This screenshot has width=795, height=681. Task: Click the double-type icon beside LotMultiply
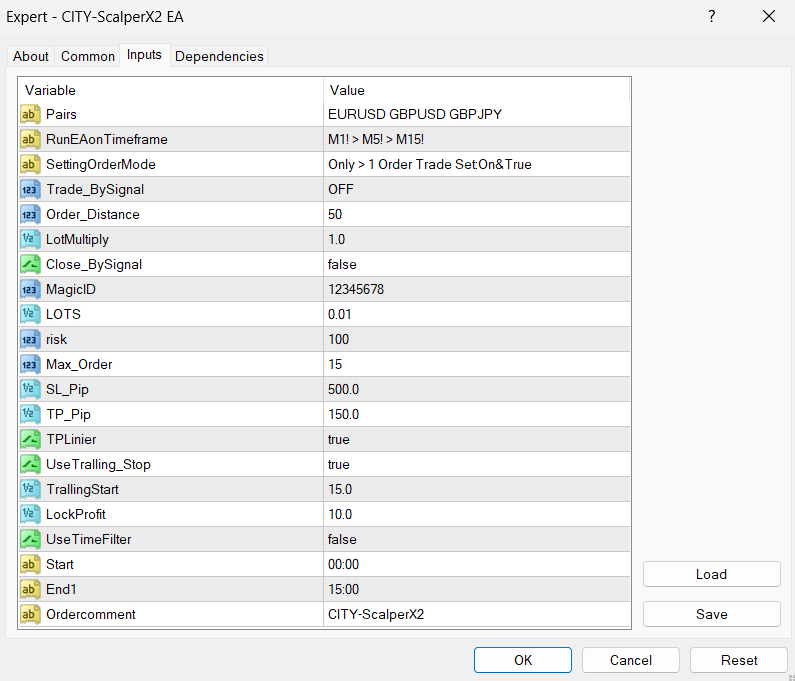pos(30,239)
